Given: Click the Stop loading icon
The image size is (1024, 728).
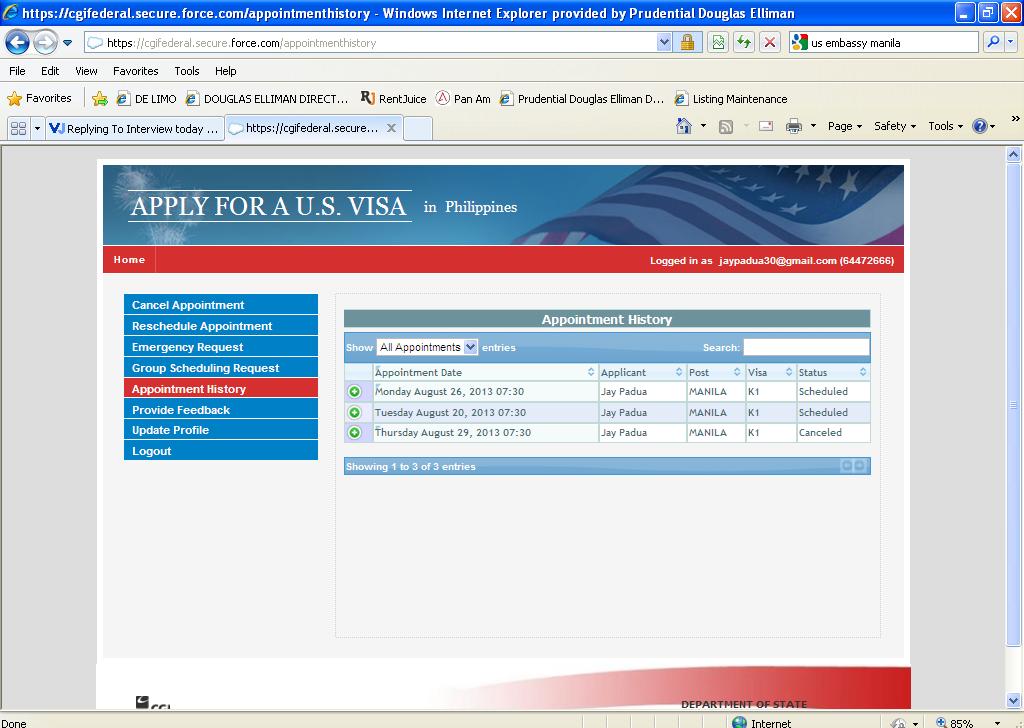Looking at the screenshot, I should click(770, 43).
